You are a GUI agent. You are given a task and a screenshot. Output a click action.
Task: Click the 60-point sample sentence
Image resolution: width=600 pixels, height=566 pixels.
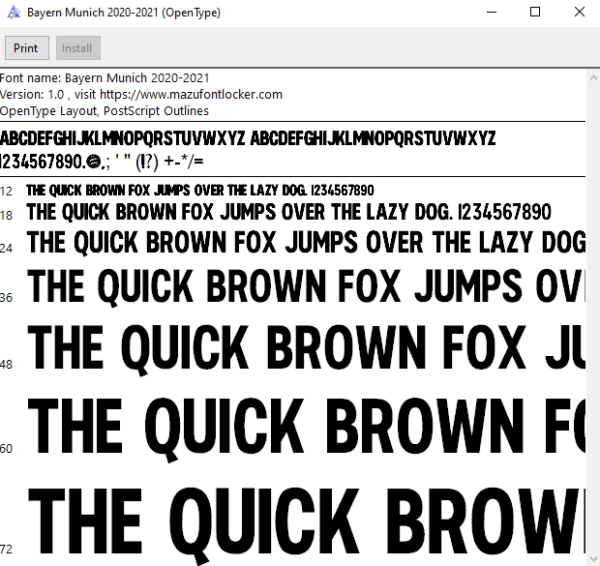click(x=306, y=429)
